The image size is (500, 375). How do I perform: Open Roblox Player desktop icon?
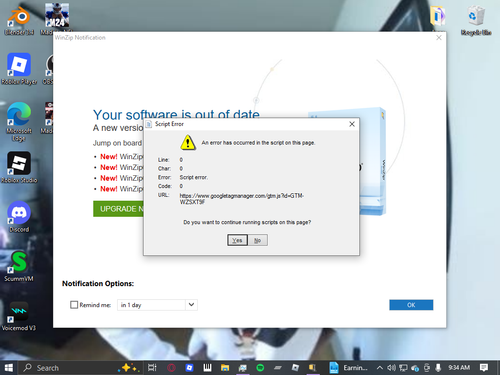(x=19, y=69)
